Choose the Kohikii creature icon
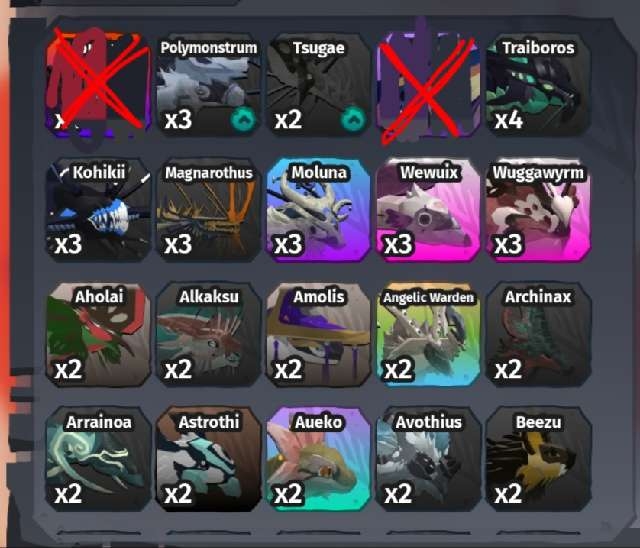 (x=98, y=210)
